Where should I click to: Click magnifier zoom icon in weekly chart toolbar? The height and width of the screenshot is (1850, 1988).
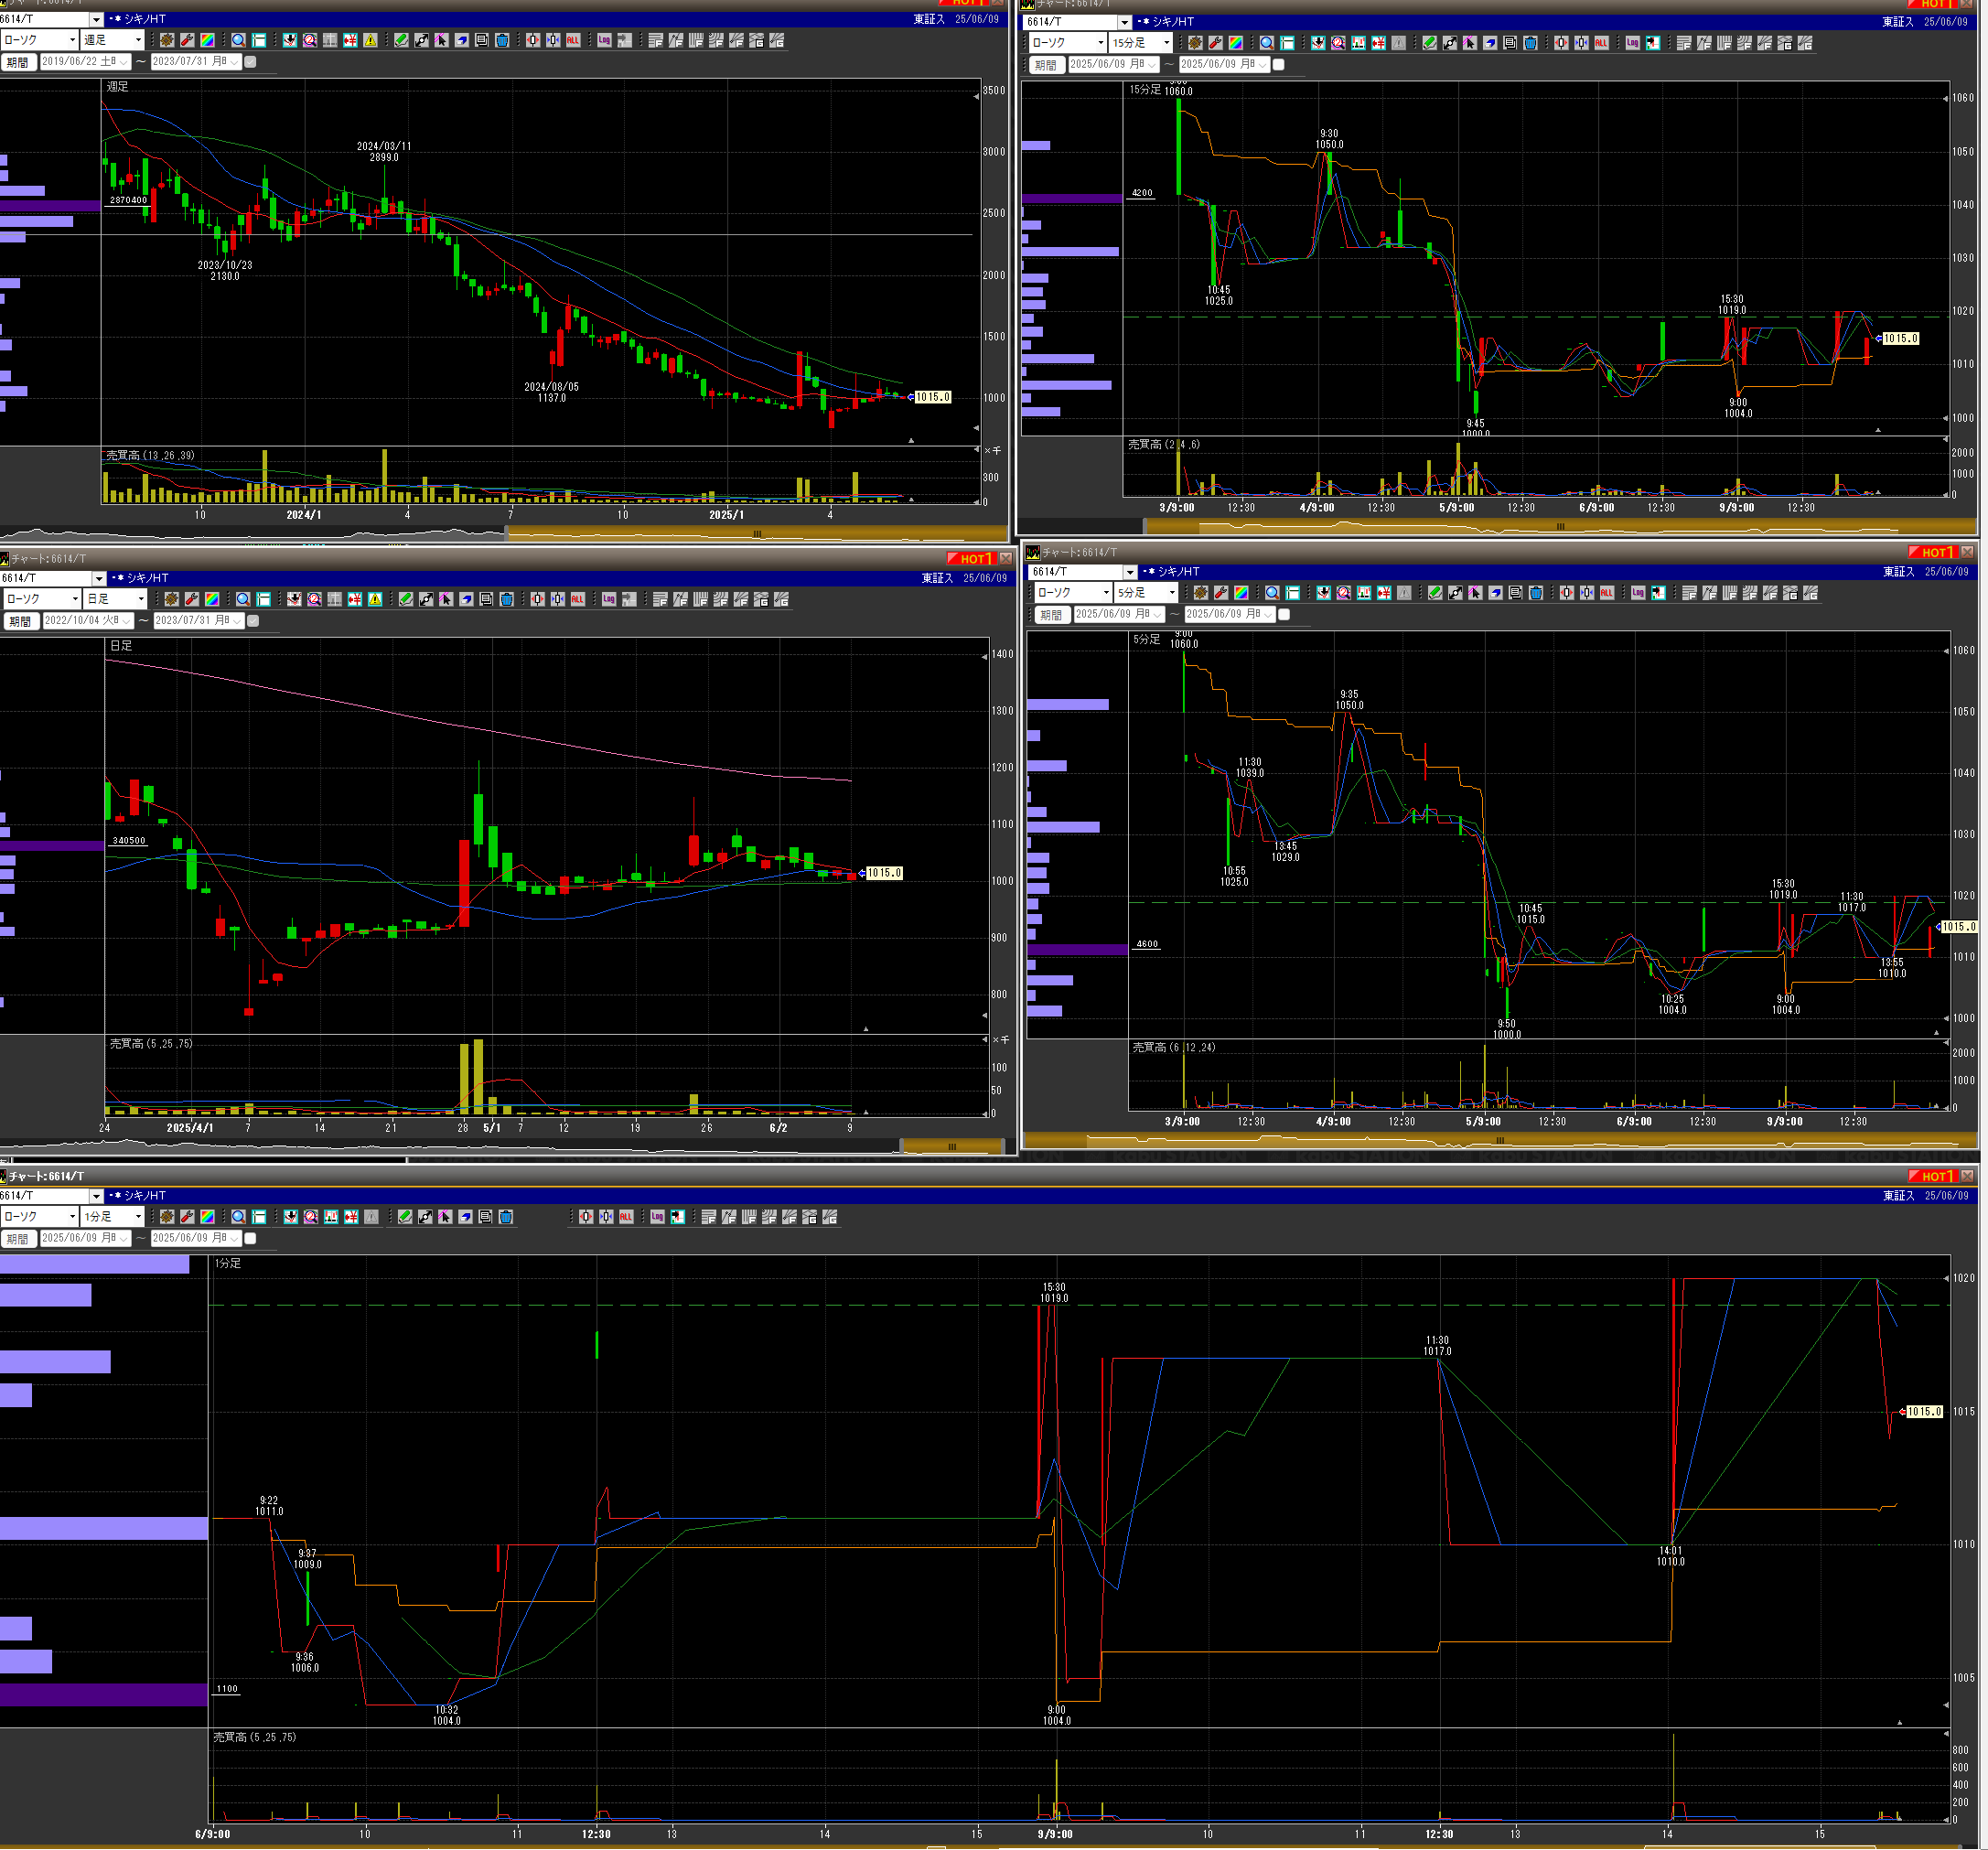point(239,40)
